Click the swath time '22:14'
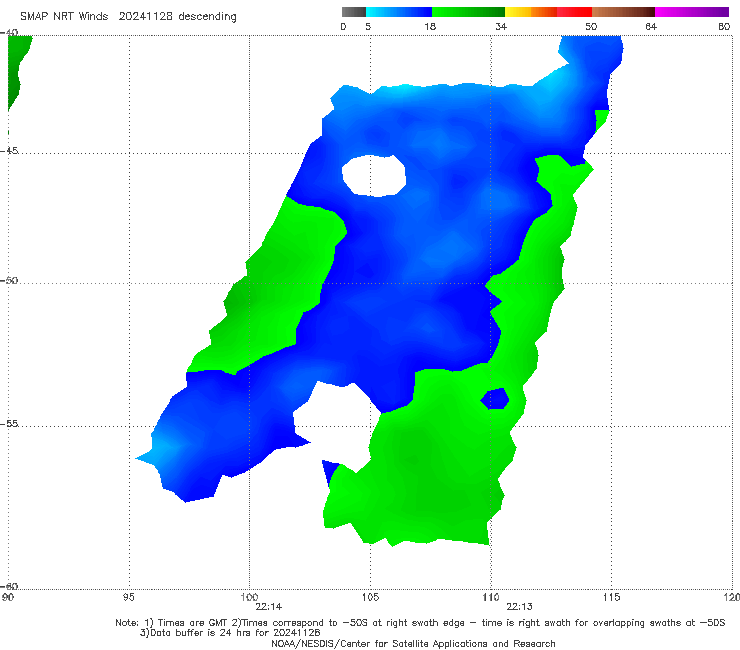 [268, 607]
